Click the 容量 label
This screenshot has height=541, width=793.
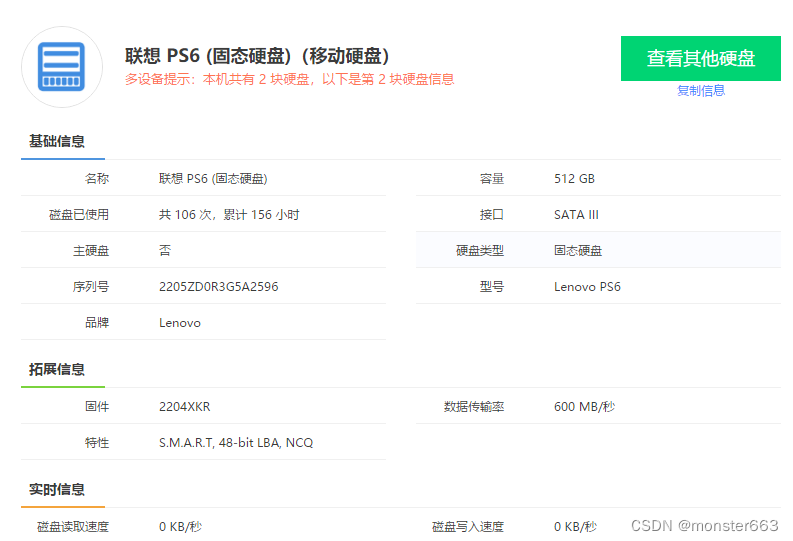(x=492, y=178)
